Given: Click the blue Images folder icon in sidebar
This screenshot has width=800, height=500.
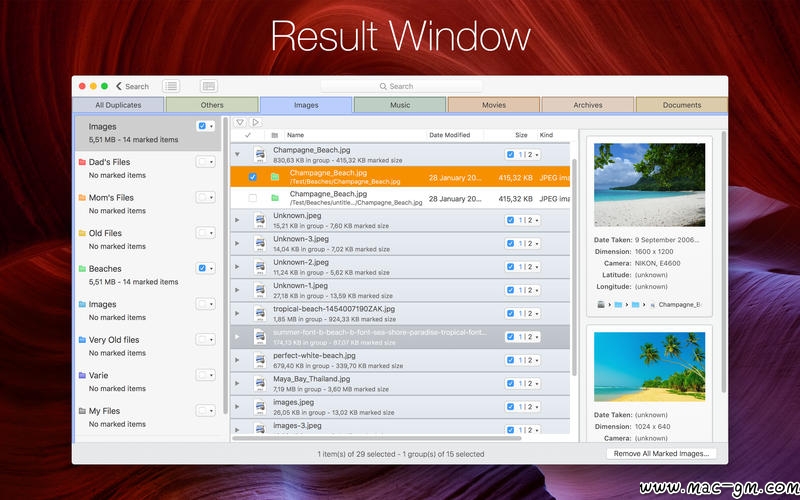Looking at the screenshot, I should point(82,304).
